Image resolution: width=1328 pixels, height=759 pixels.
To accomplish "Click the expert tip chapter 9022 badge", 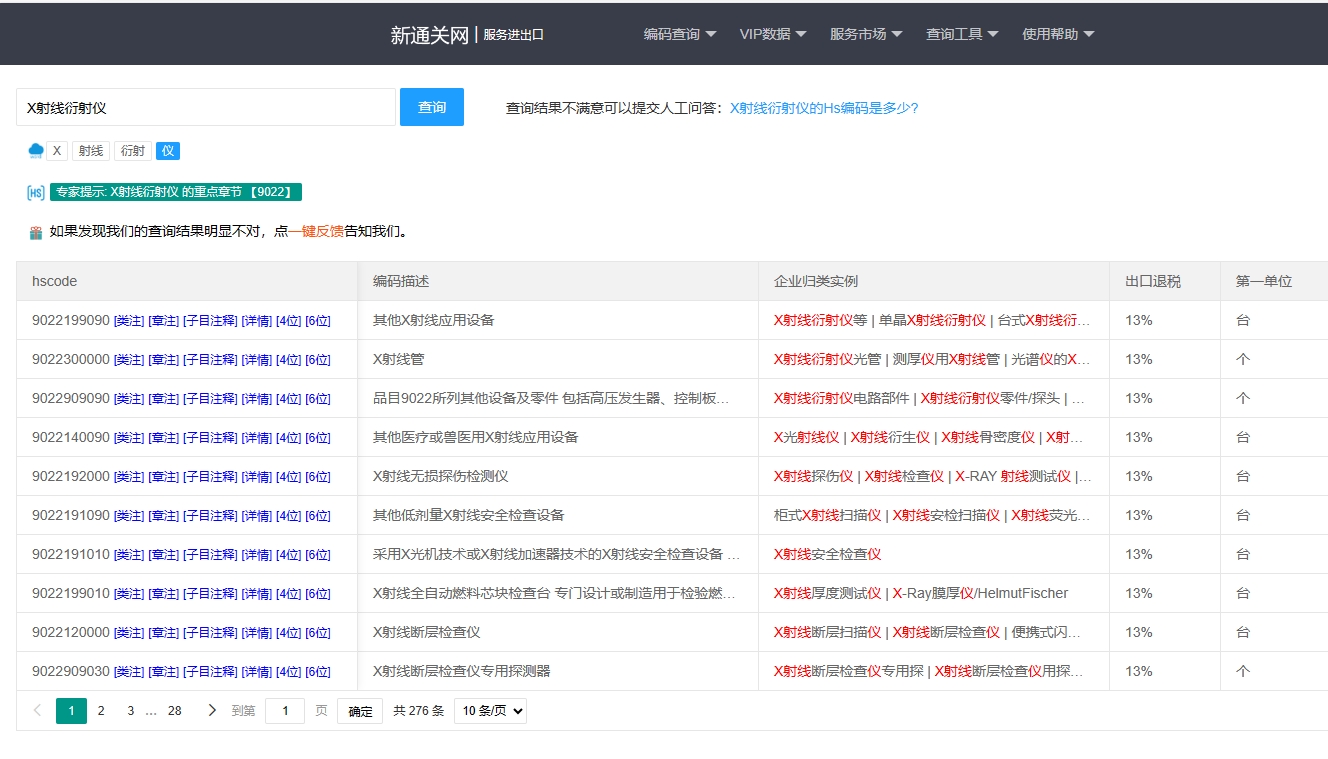I will tap(176, 192).
